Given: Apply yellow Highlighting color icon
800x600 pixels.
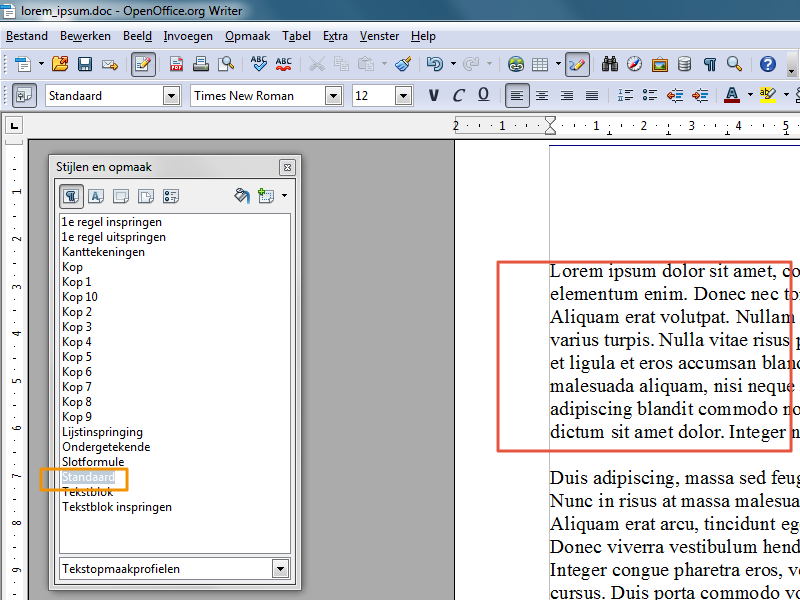Looking at the screenshot, I should tap(767, 95).
